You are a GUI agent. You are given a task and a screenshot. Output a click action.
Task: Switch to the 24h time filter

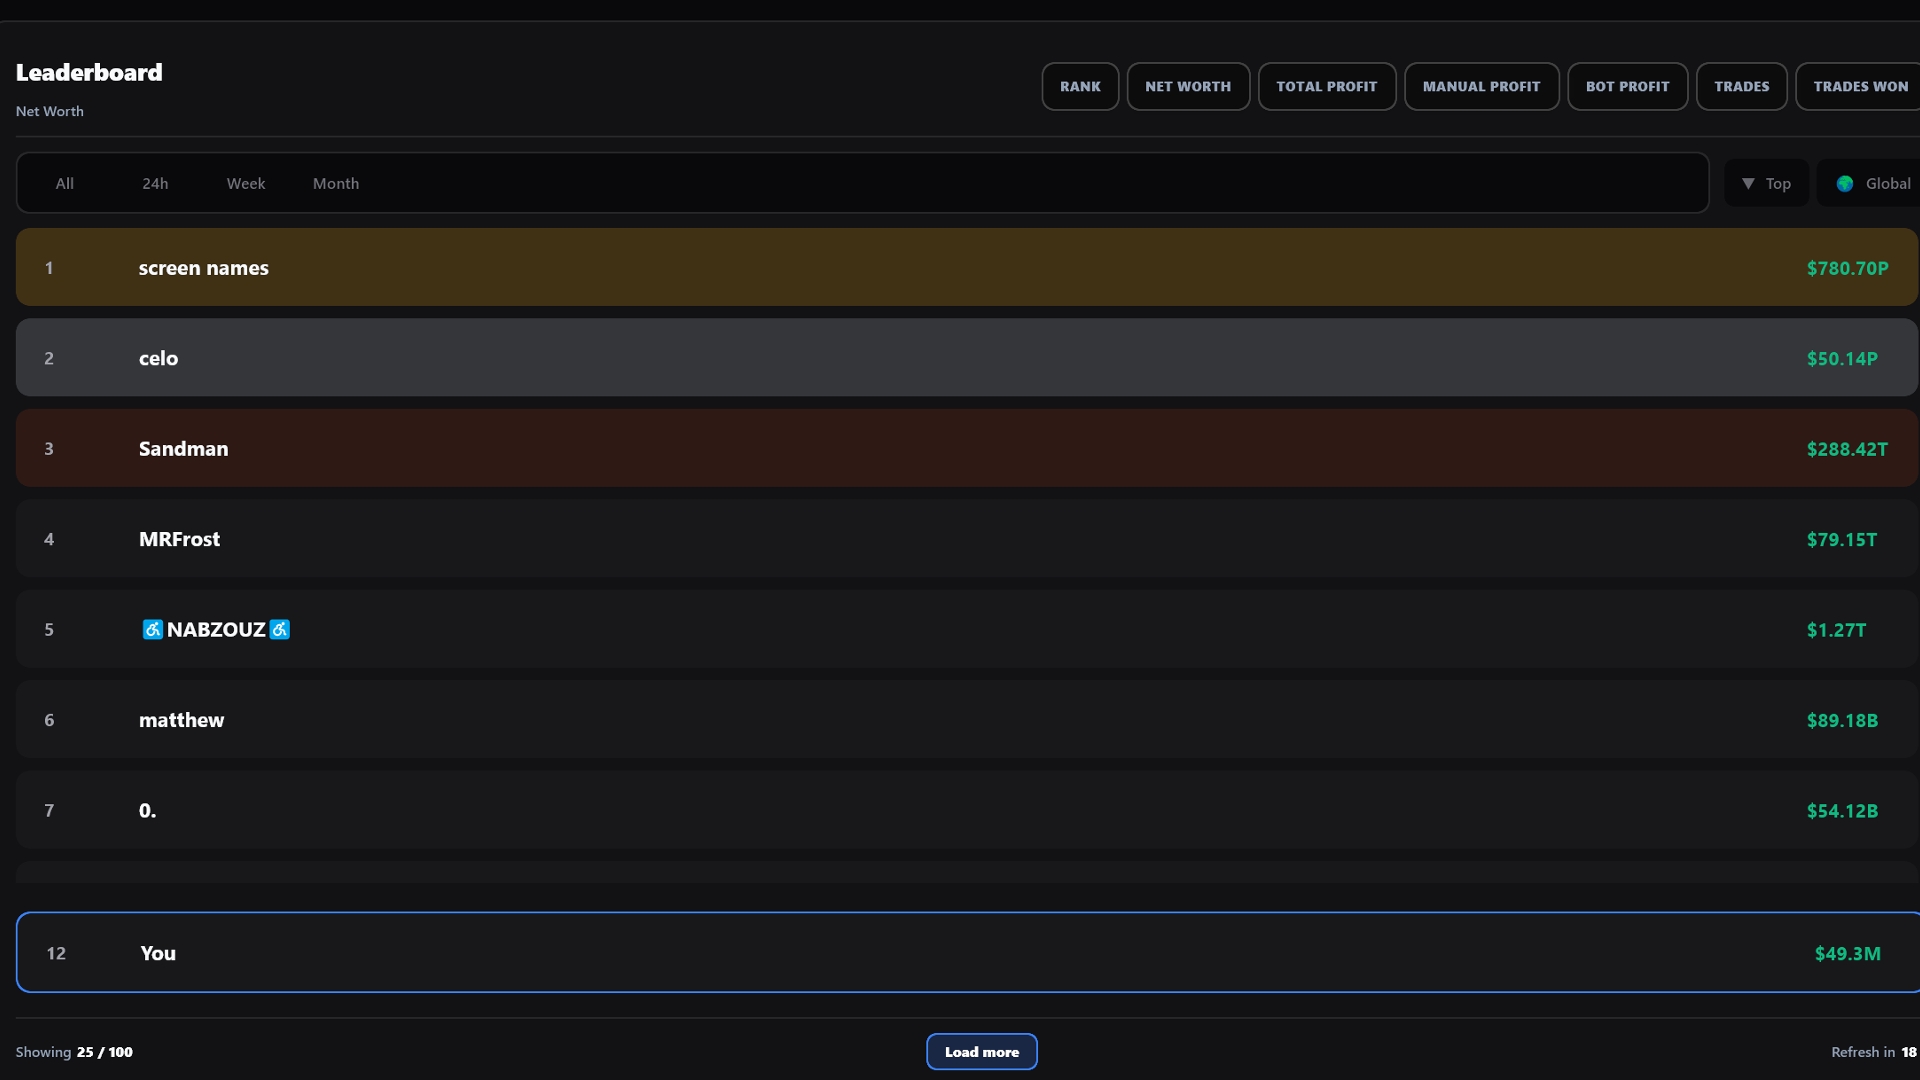pos(155,183)
